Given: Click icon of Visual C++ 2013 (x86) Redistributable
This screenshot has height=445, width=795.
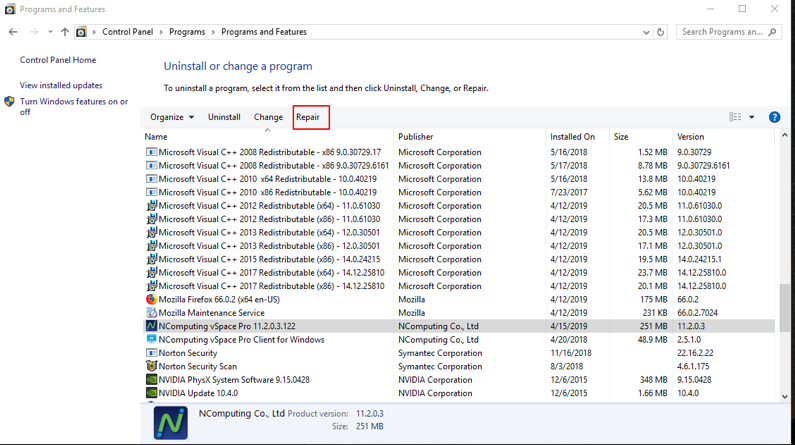Looking at the screenshot, I should pyautogui.click(x=151, y=246).
